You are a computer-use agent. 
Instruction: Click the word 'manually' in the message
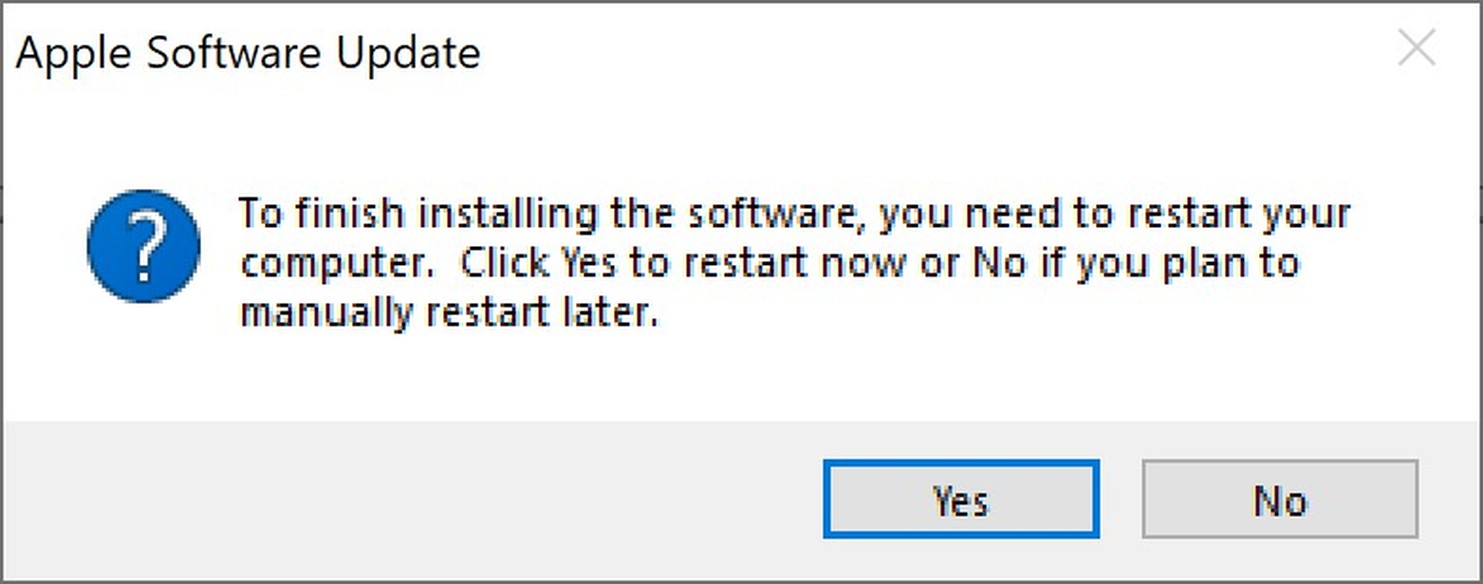coord(325,314)
